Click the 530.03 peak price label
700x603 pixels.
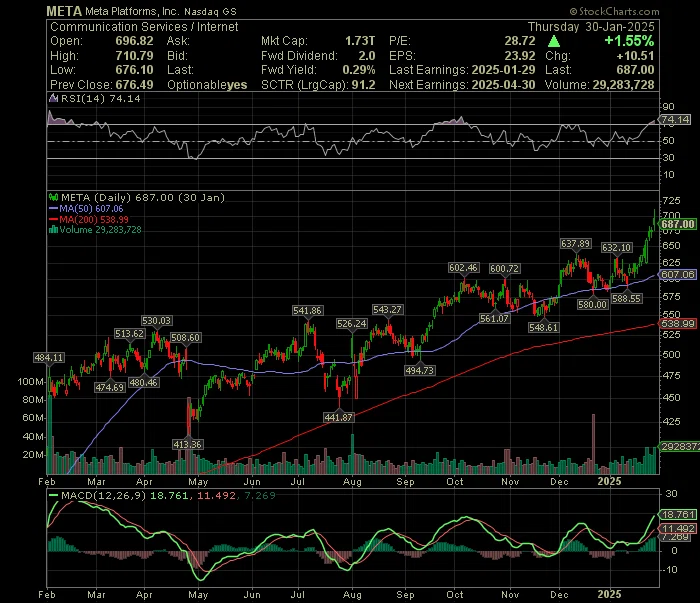pyautogui.click(x=156, y=321)
